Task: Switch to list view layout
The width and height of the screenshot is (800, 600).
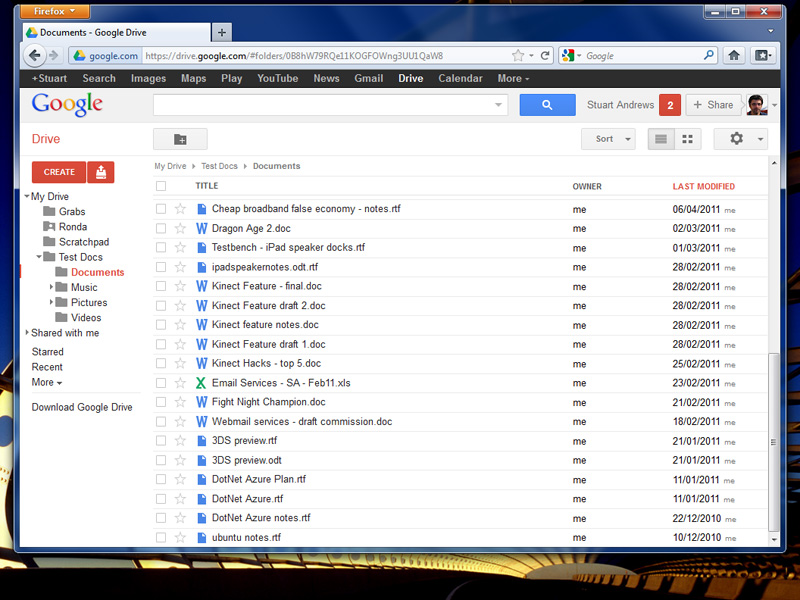Action: (661, 139)
